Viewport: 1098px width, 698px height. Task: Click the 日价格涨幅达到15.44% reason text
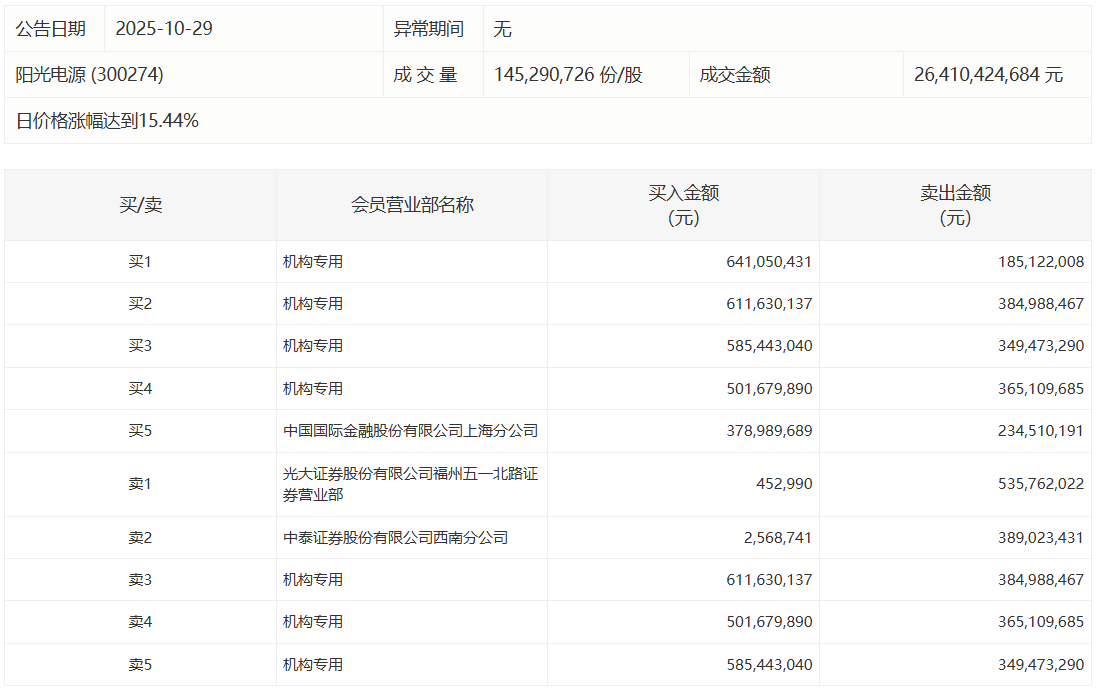107,121
